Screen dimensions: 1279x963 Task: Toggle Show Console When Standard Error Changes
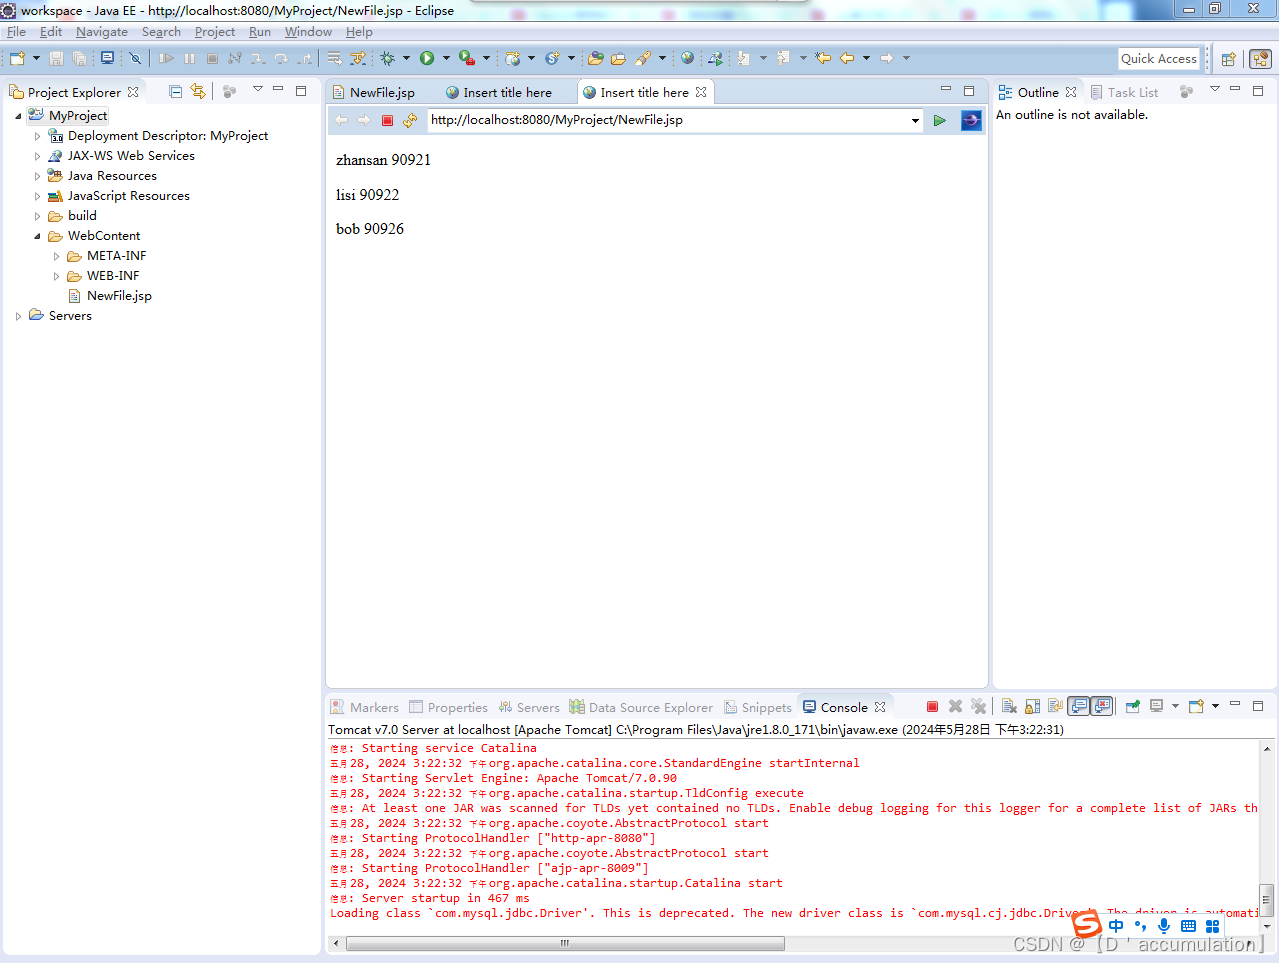(1102, 706)
